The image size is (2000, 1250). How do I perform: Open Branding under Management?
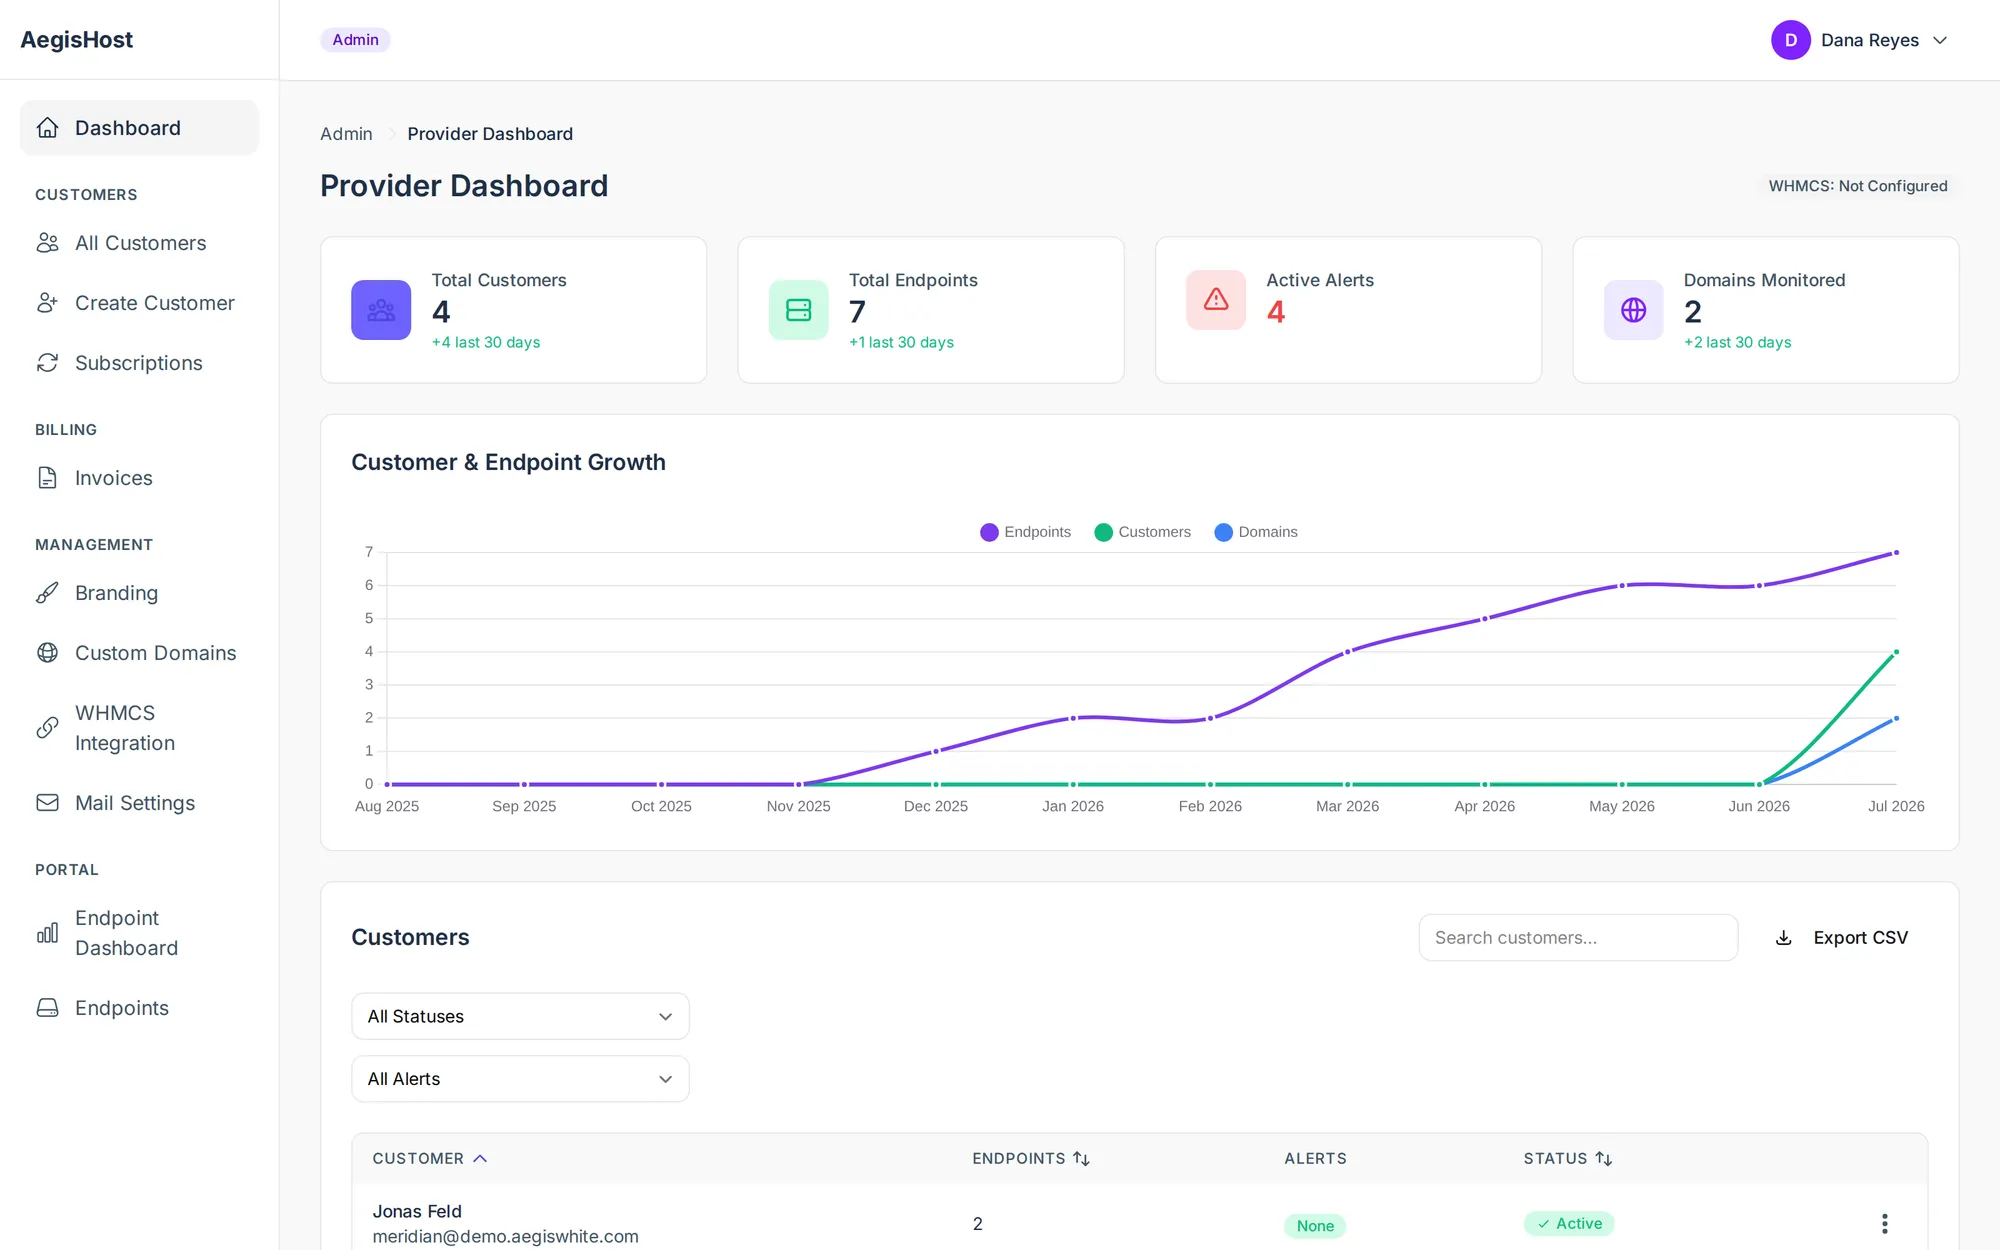(139, 593)
